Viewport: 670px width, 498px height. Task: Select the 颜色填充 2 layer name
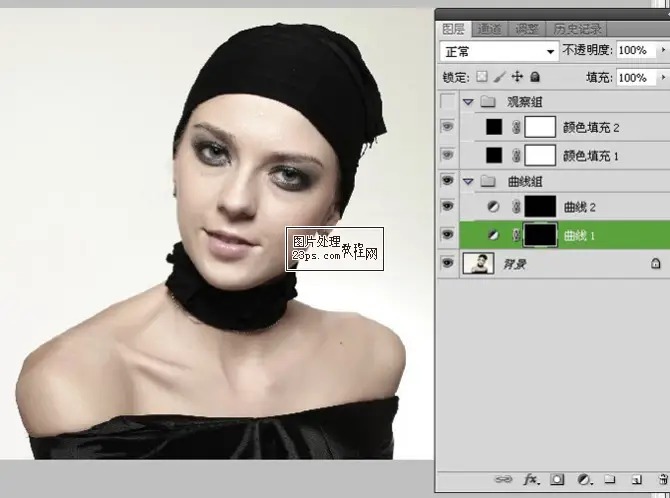coord(591,127)
